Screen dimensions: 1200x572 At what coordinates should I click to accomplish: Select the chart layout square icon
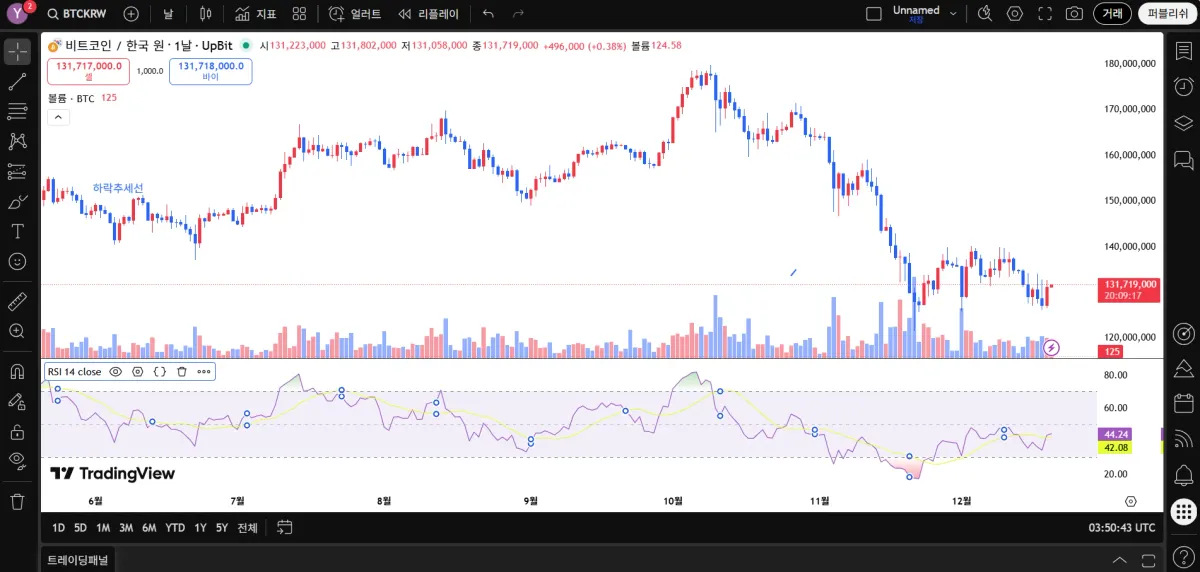pos(873,14)
